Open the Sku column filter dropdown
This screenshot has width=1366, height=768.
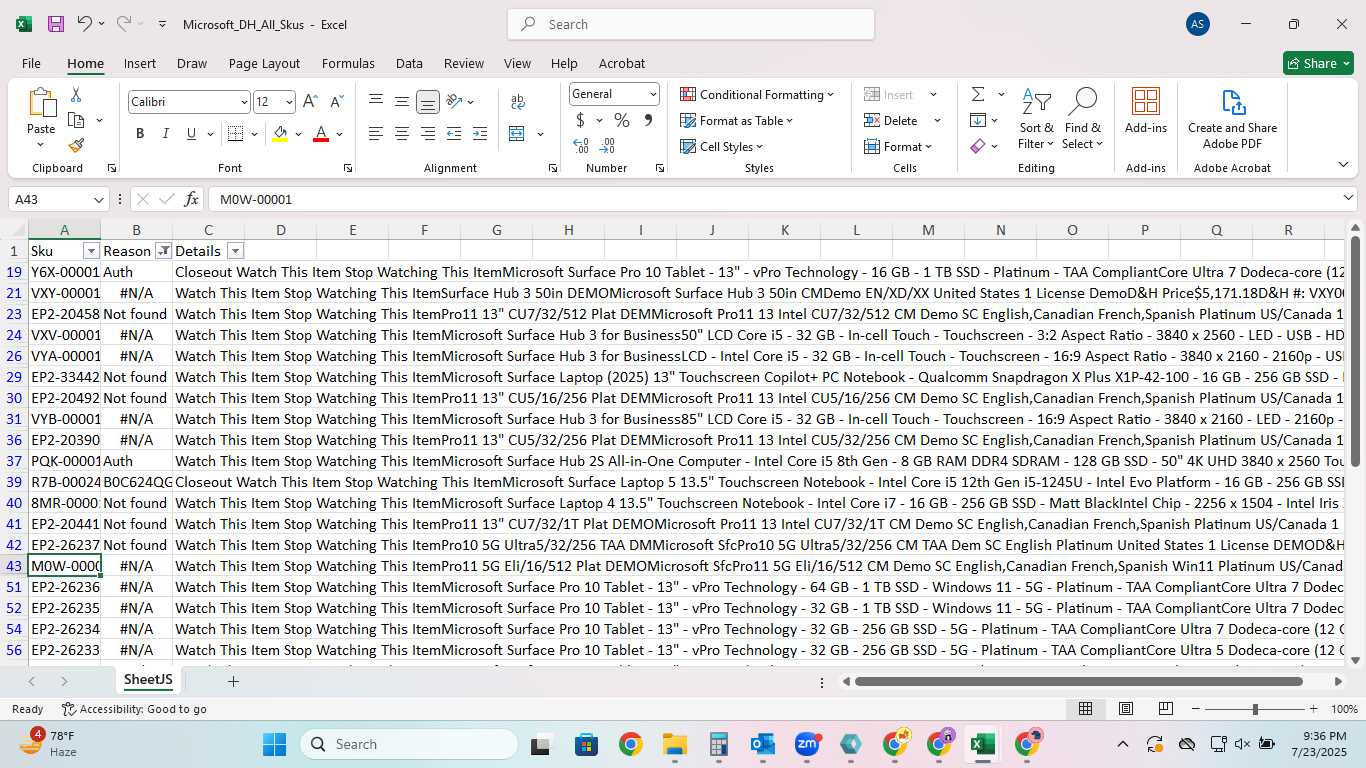91,251
